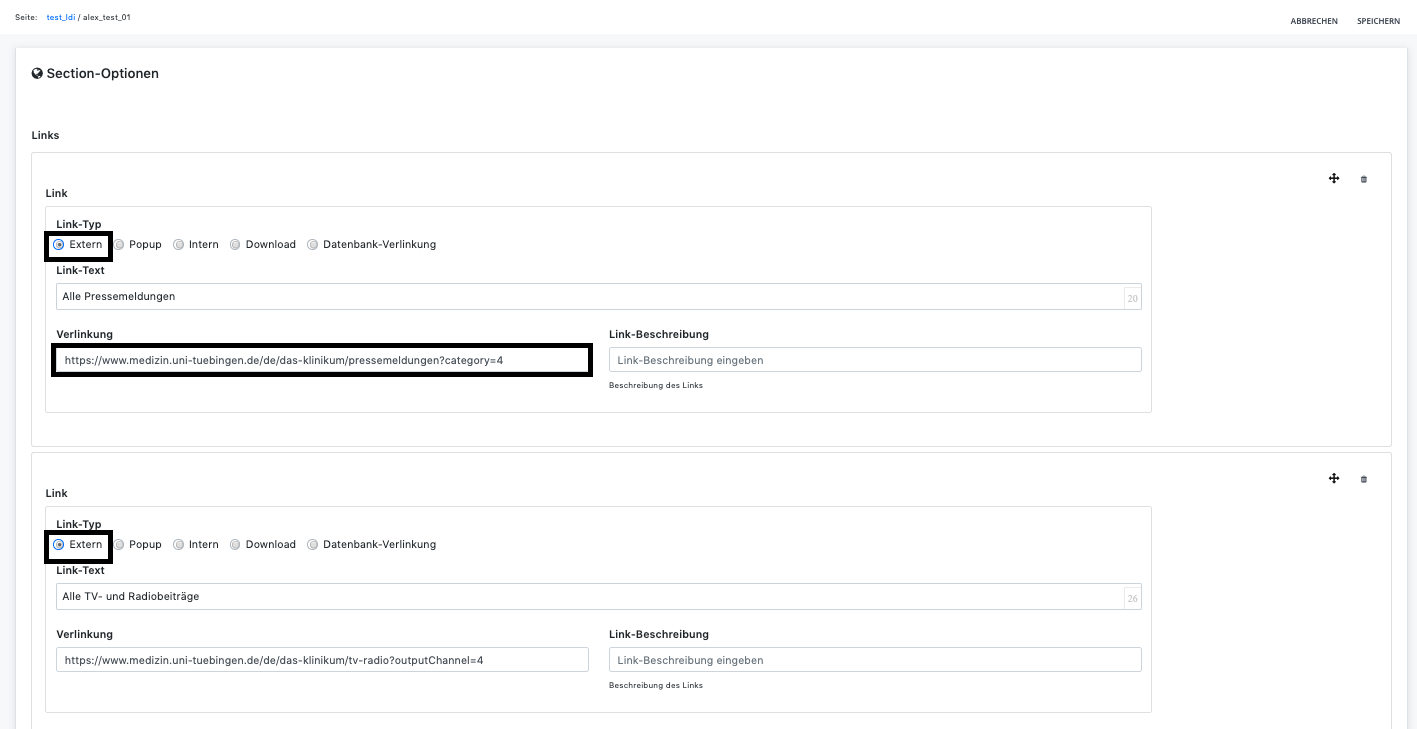Select Popup link type for TV- und Radiobeiträge

[119, 544]
